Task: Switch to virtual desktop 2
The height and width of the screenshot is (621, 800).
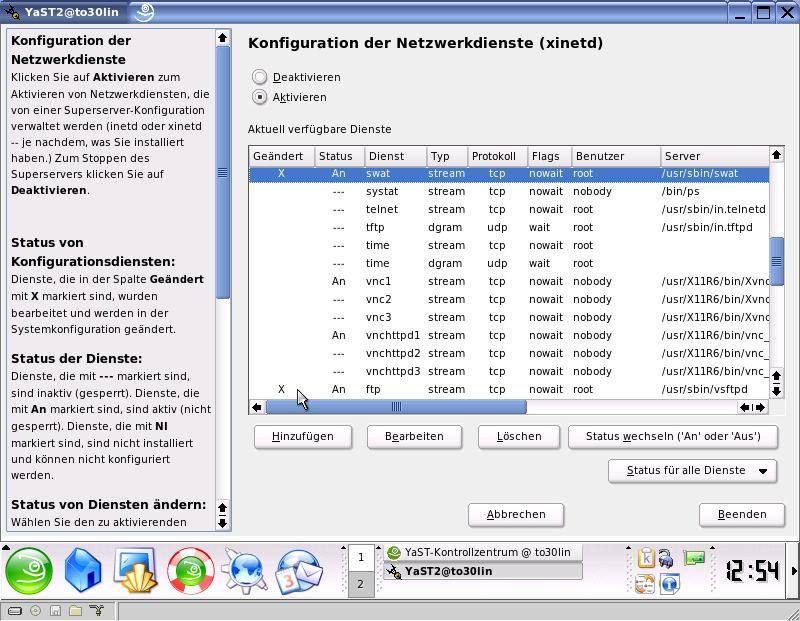Action: (361, 584)
